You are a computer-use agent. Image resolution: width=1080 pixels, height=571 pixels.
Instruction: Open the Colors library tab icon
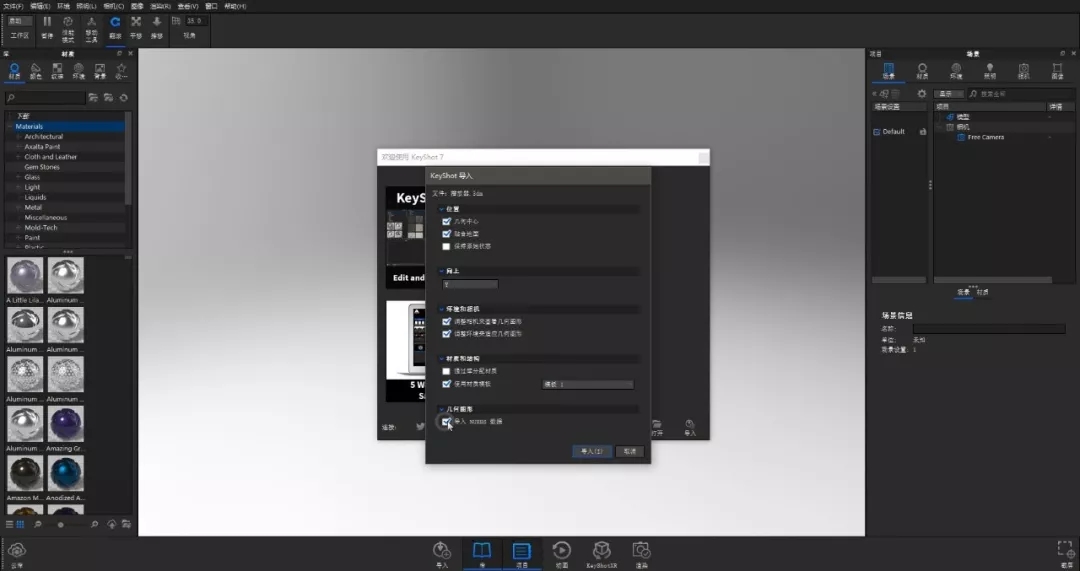(36, 68)
